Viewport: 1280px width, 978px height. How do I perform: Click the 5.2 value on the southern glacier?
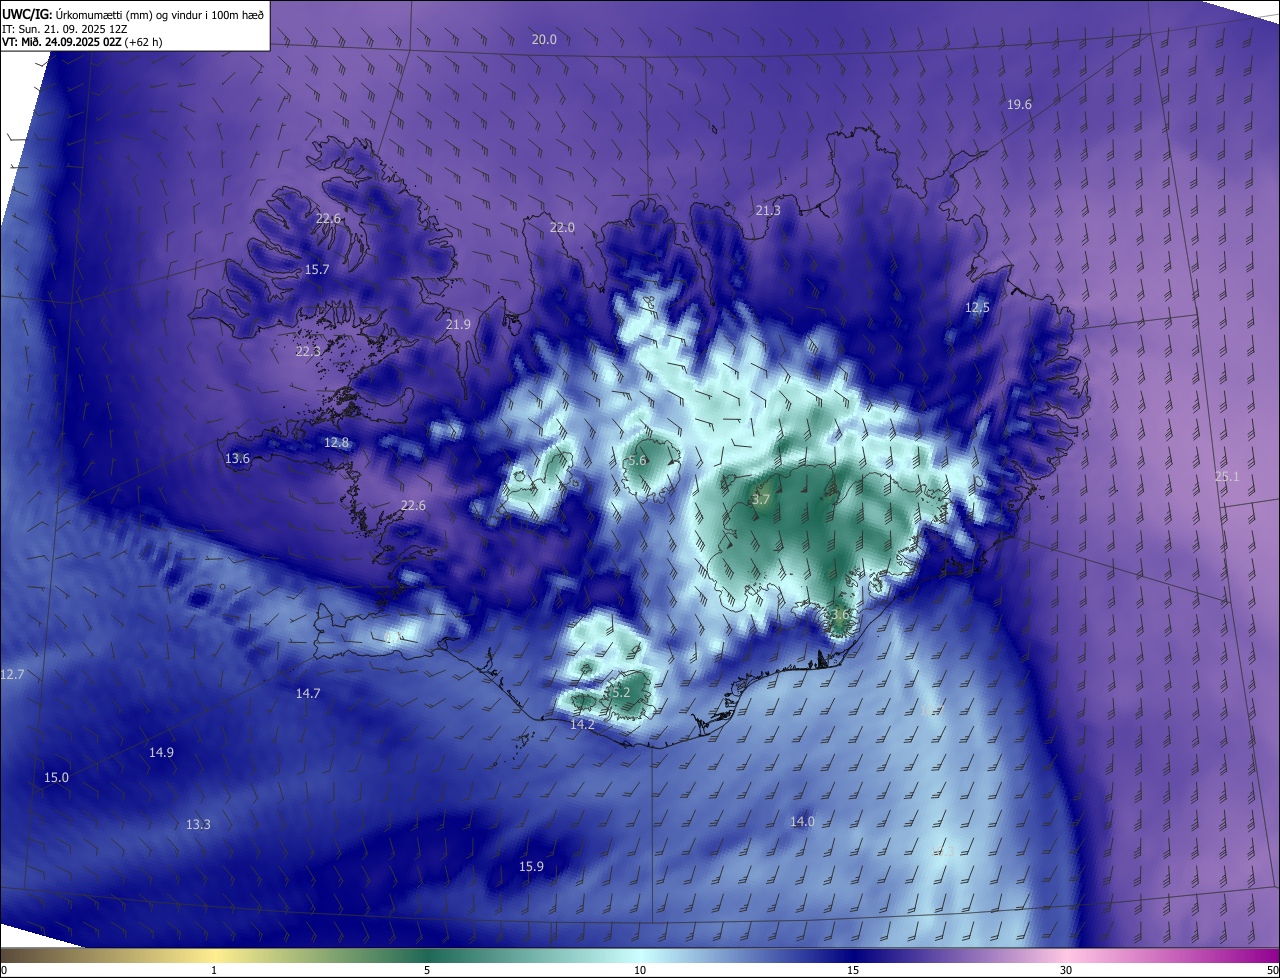coord(620,692)
